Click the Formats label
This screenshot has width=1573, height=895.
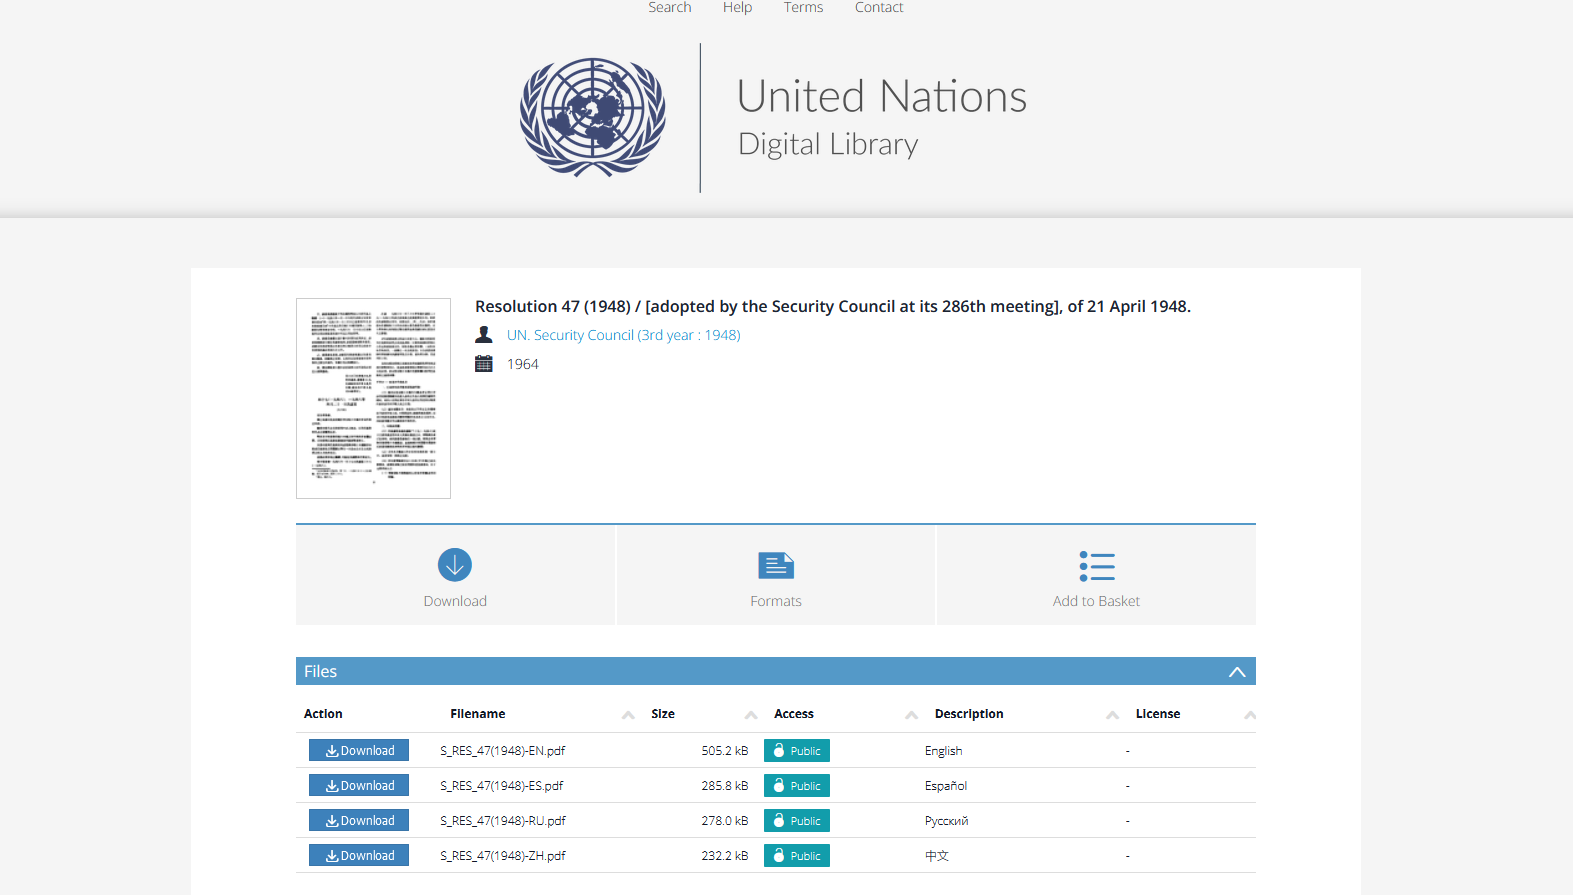tap(776, 601)
